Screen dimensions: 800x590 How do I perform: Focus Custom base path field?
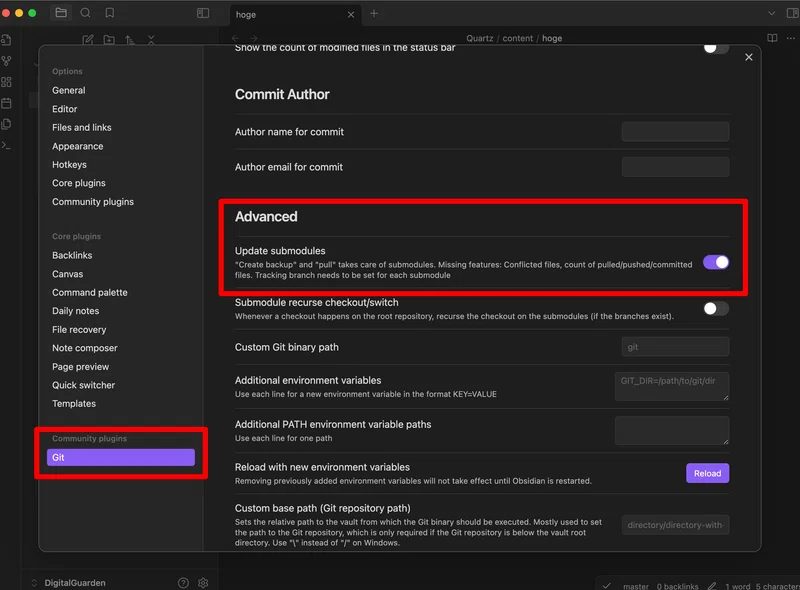[675, 525]
